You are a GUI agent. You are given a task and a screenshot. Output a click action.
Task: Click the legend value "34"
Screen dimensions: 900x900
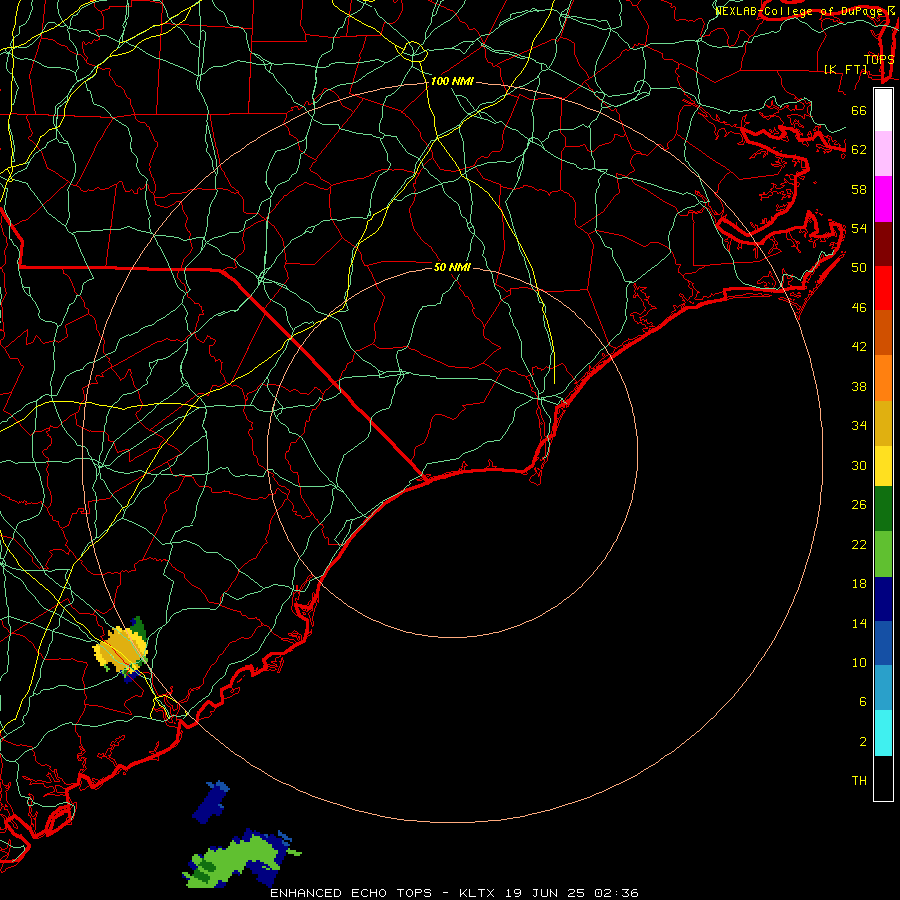(x=859, y=426)
